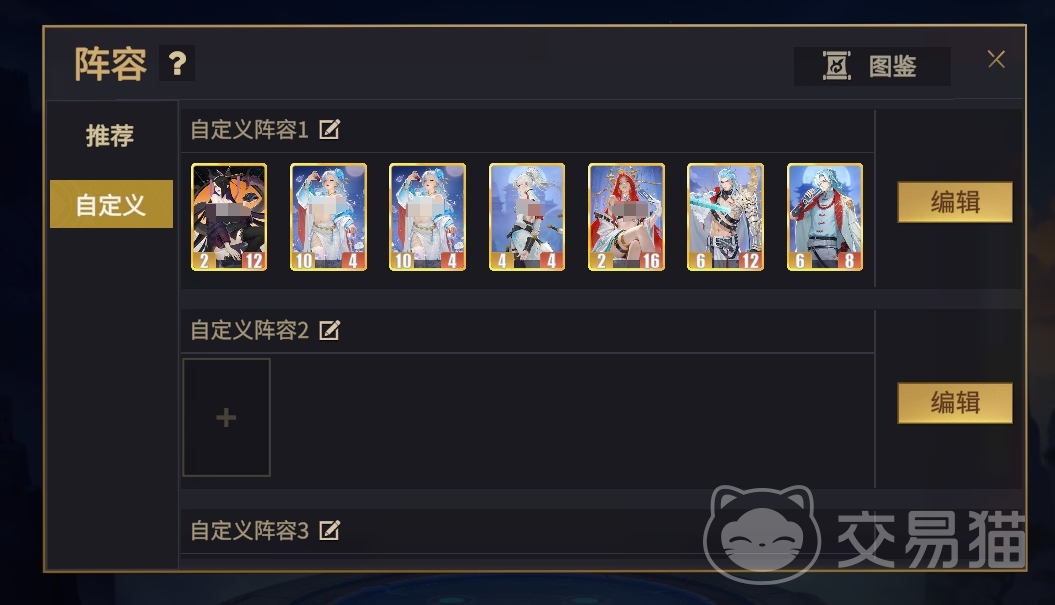Click the 自定义阵容3 lineup title
Screen dimensions: 1055x605
(250, 531)
